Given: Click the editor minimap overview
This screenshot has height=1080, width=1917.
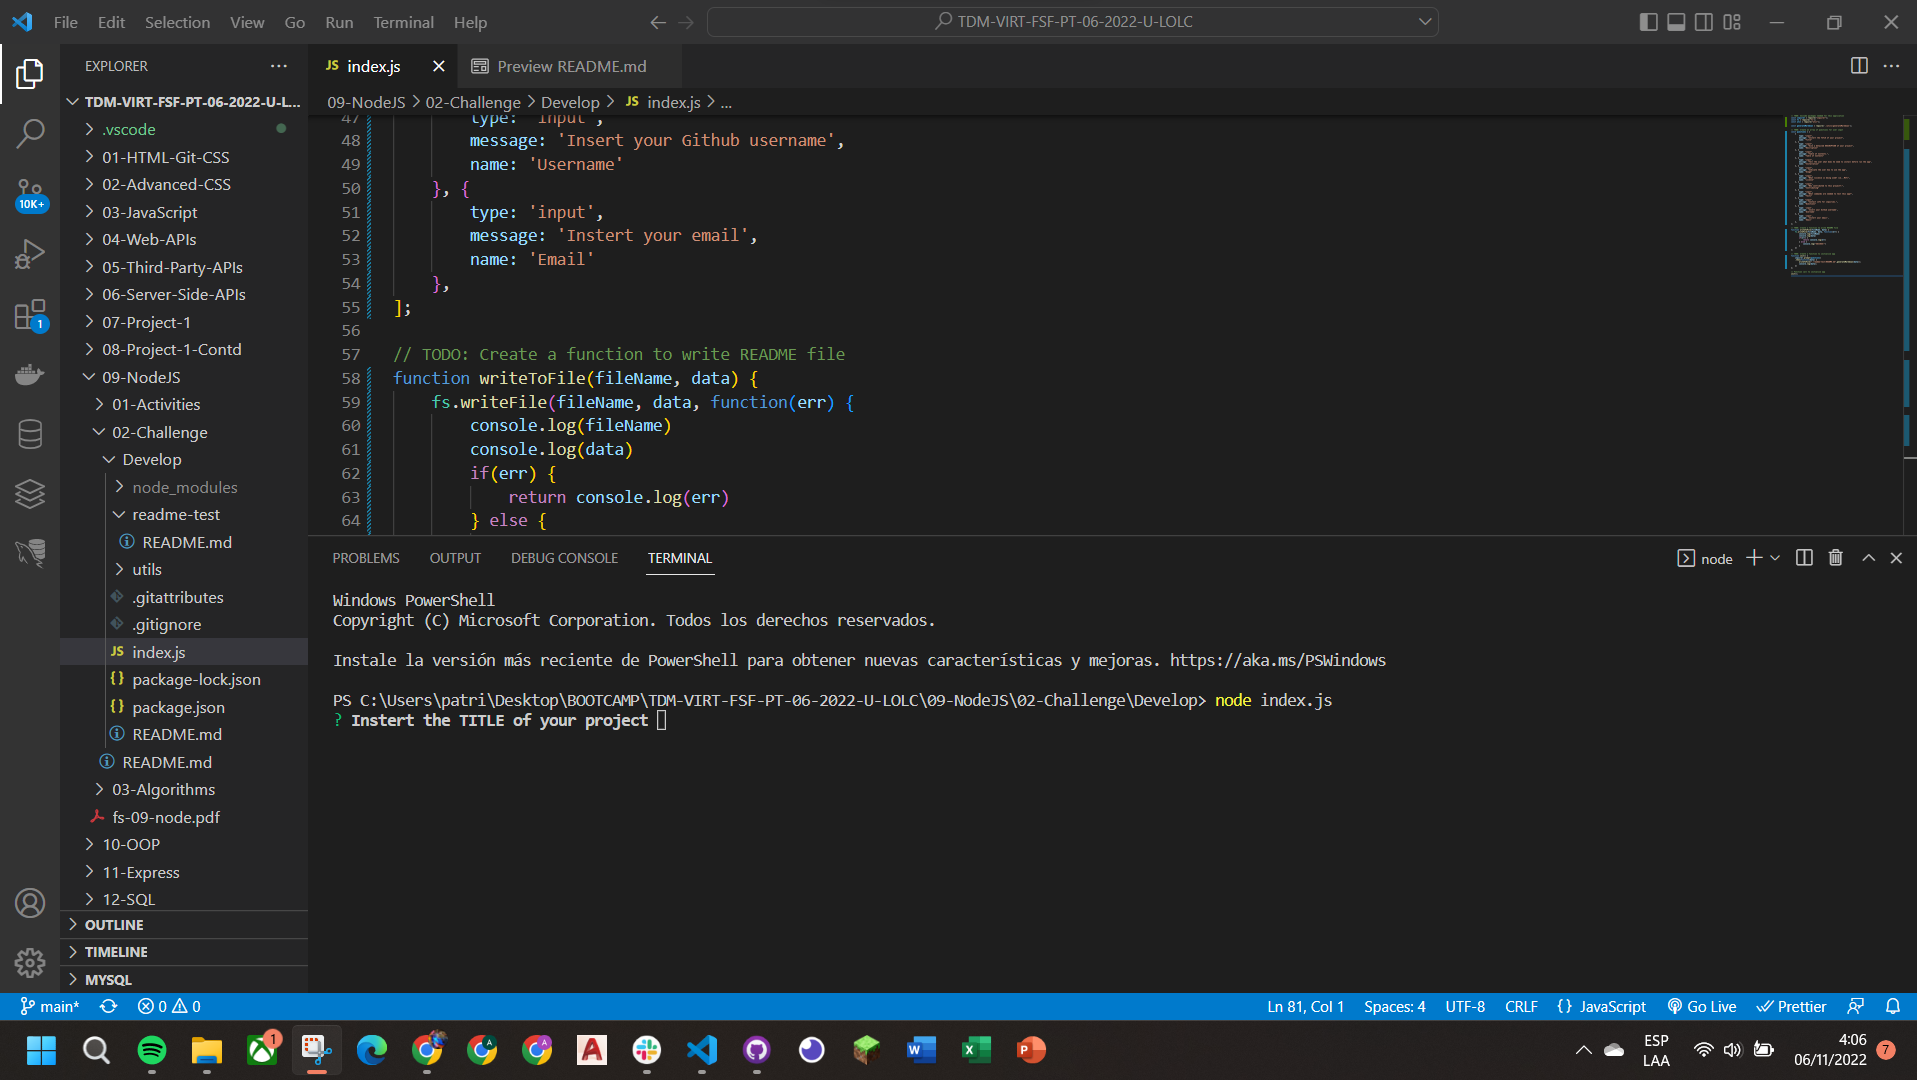Looking at the screenshot, I should (x=1842, y=195).
